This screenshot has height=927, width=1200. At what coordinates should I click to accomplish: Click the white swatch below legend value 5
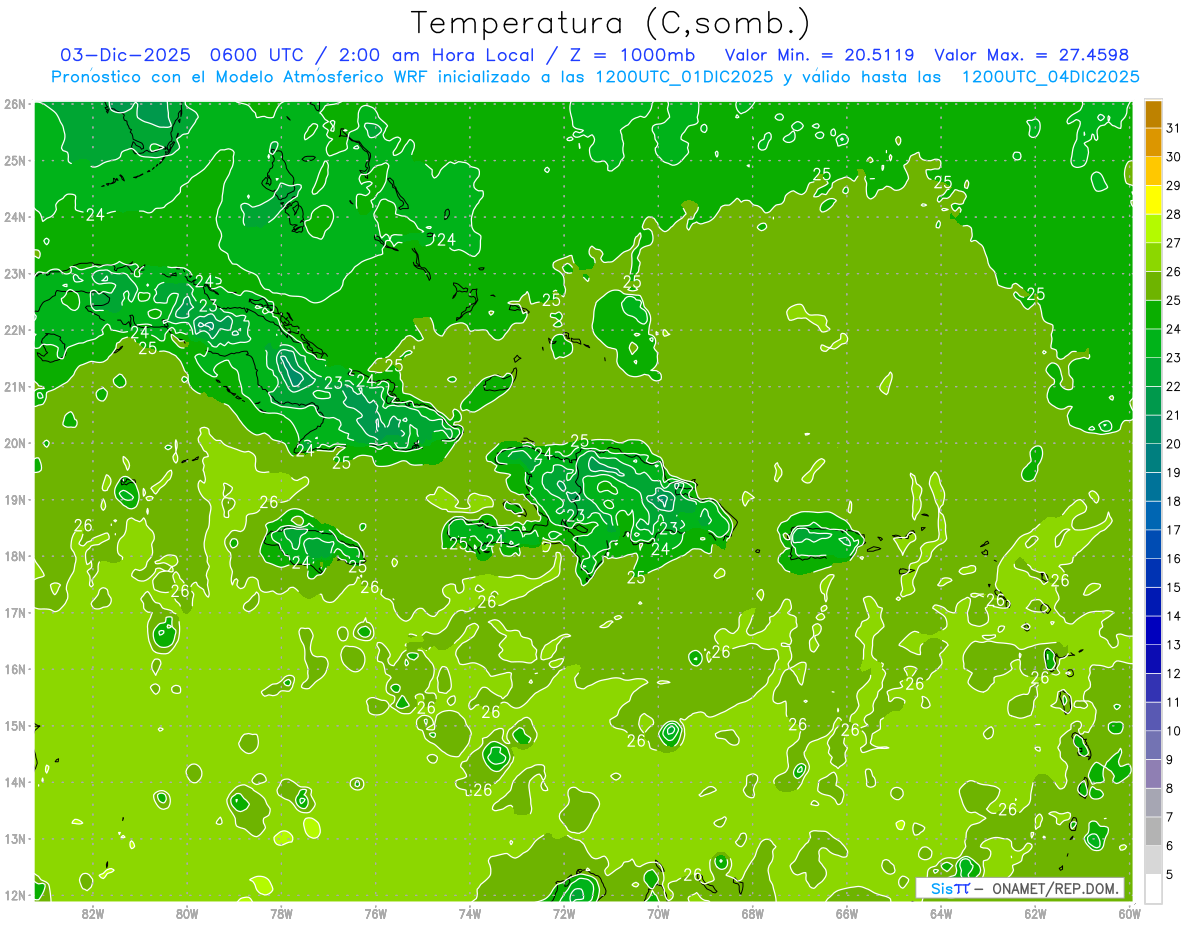coord(1153,887)
